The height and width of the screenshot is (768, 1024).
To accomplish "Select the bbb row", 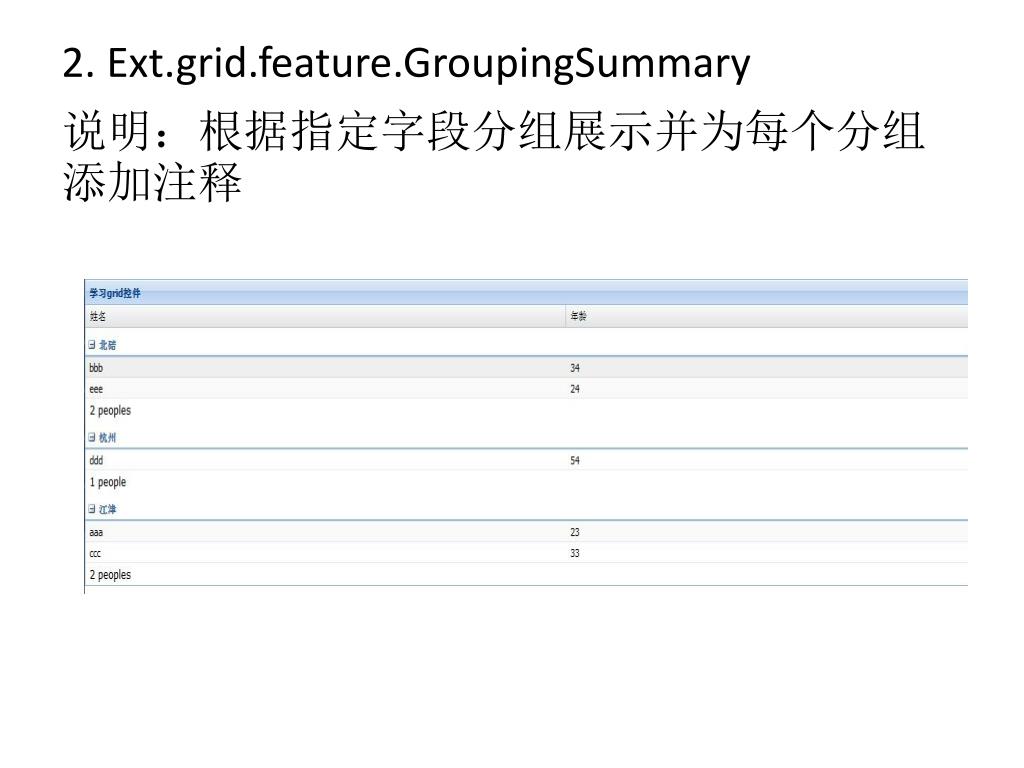I will click(x=526, y=368).
